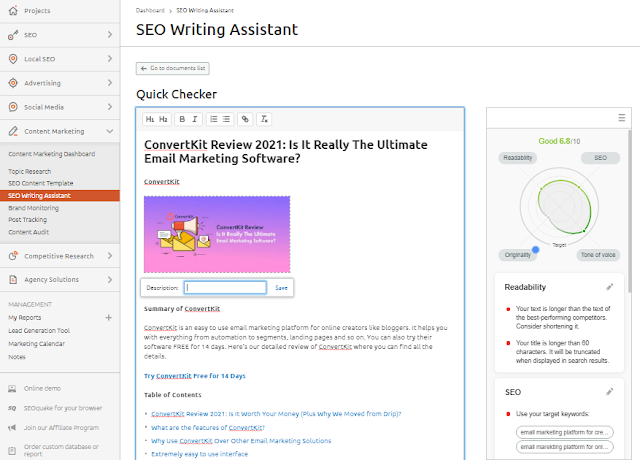Click the Social Media icon
Screen dimensions: 640x460
coord(13,107)
